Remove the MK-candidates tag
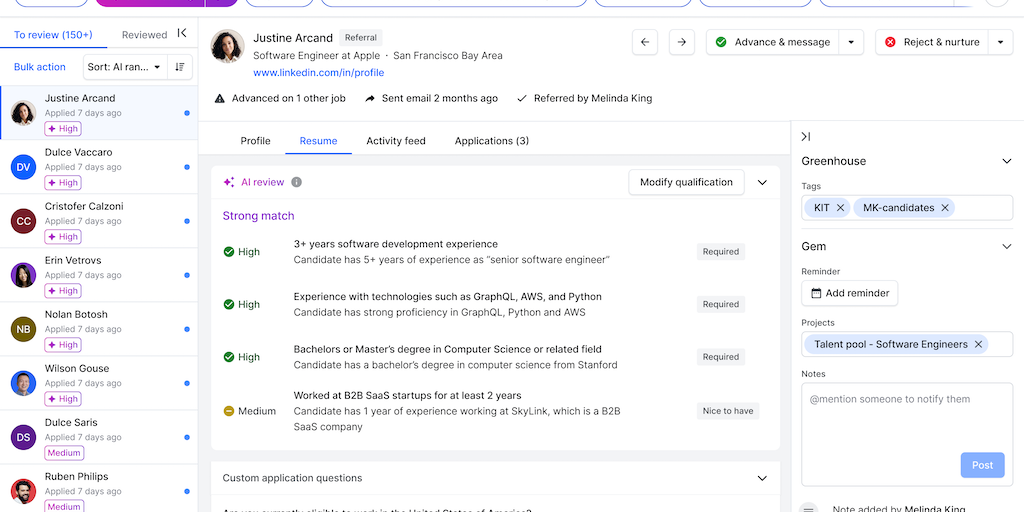The height and width of the screenshot is (512, 1024). [x=944, y=208]
